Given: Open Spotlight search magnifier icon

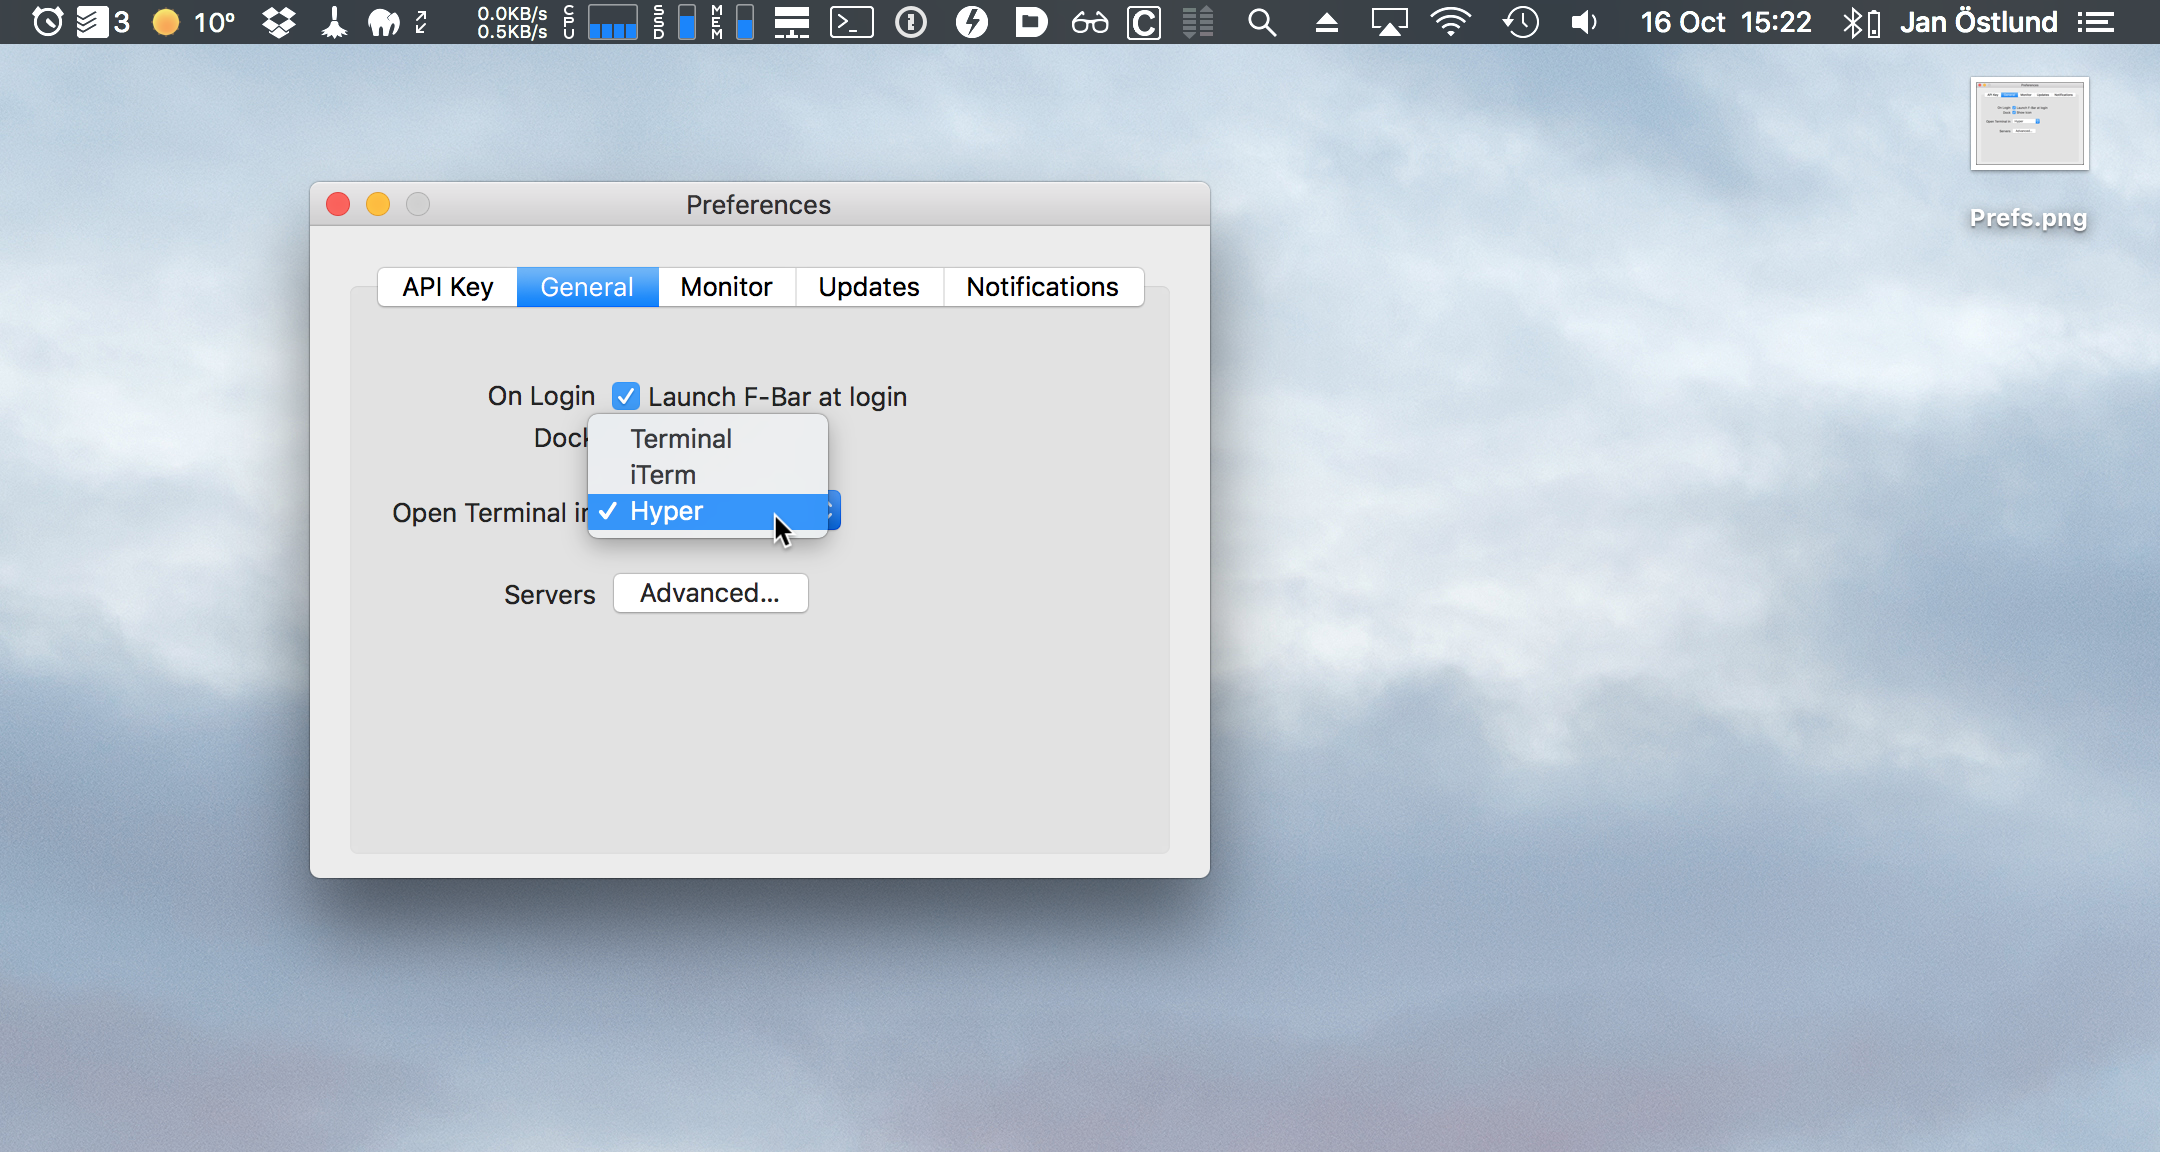Looking at the screenshot, I should 1262,22.
